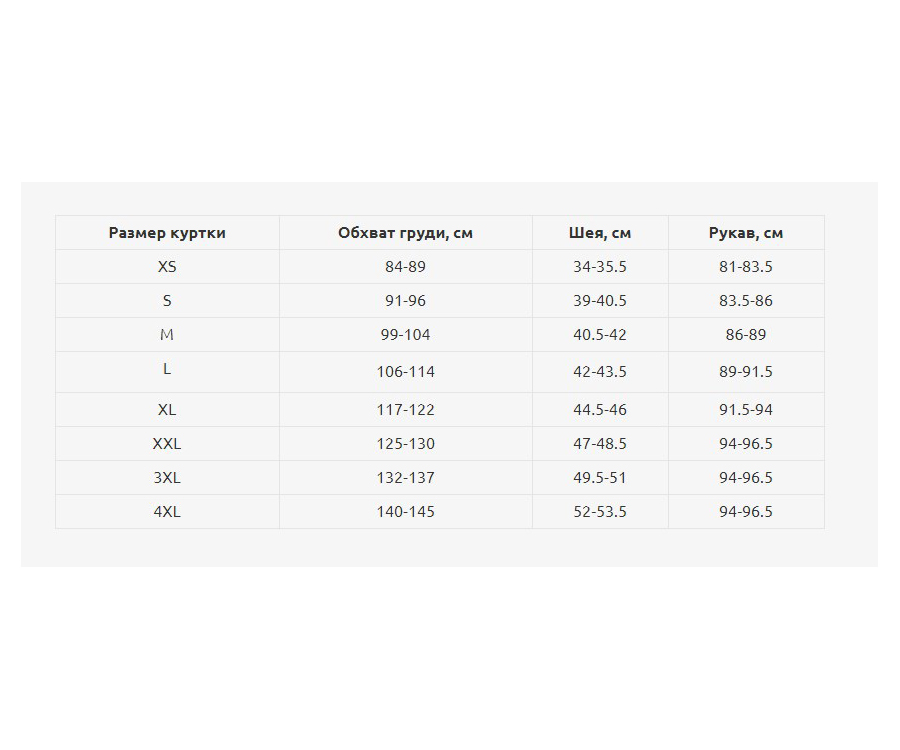Select the L size cell
Image resolution: width=900 pixels, height=750 pixels.
coord(167,369)
